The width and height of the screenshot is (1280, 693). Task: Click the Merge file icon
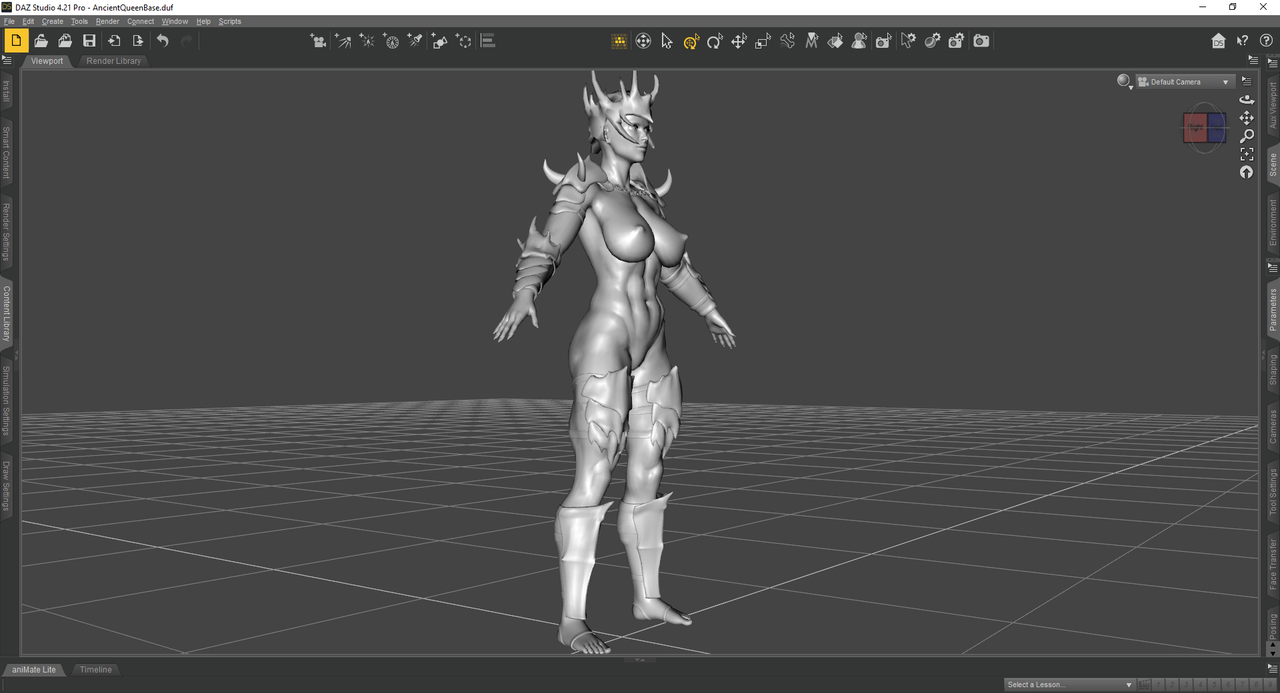click(65, 41)
